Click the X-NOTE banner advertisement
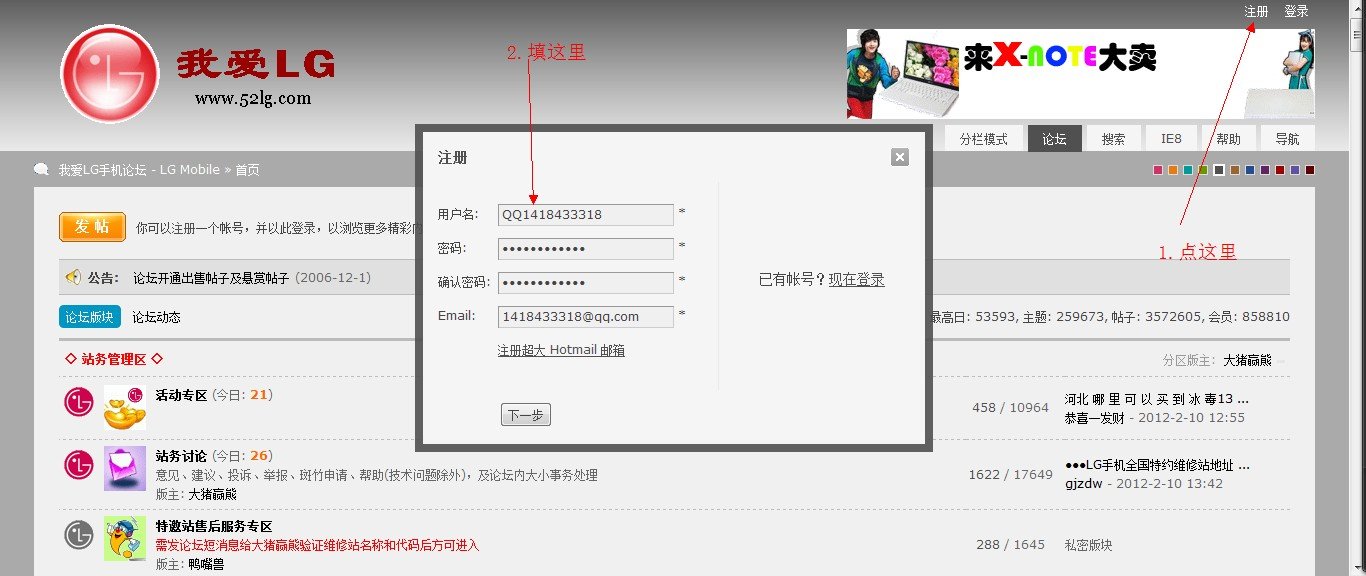 (x=1080, y=73)
